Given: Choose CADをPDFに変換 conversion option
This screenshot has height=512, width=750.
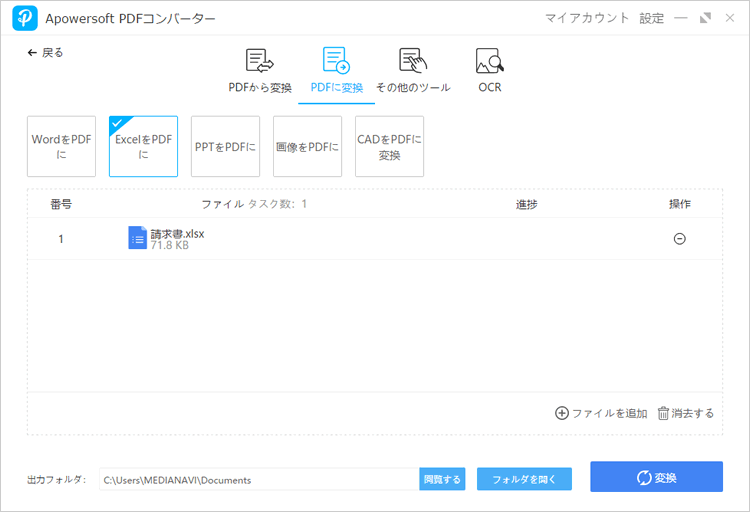Looking at the screenshot, I should tap(389, 146).
